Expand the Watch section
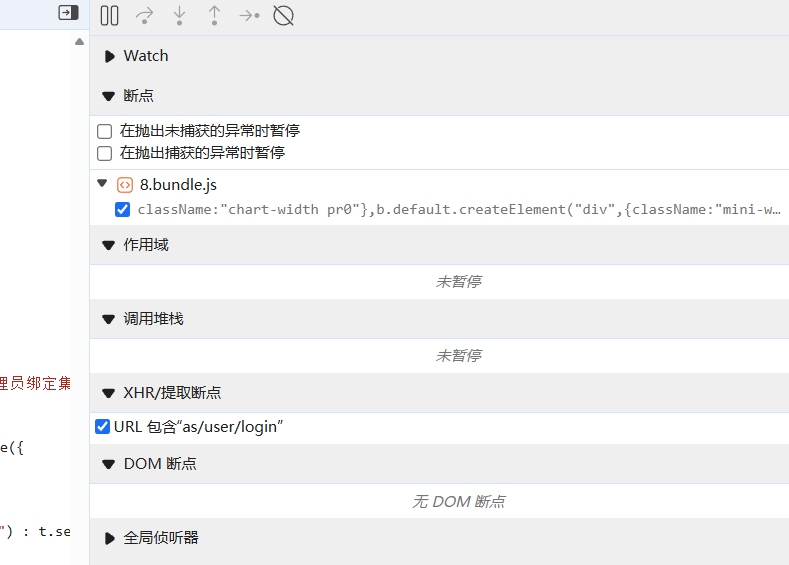The image size is (789, 565). pos(109,56)
